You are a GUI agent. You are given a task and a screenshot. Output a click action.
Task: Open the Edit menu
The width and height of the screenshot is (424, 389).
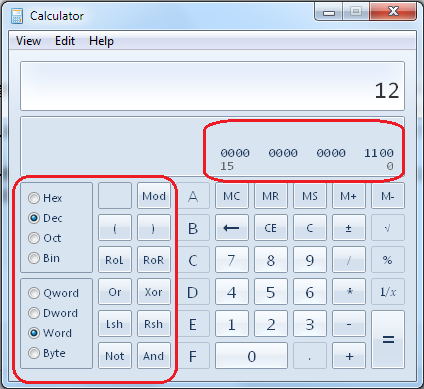(x=65, y=41)
